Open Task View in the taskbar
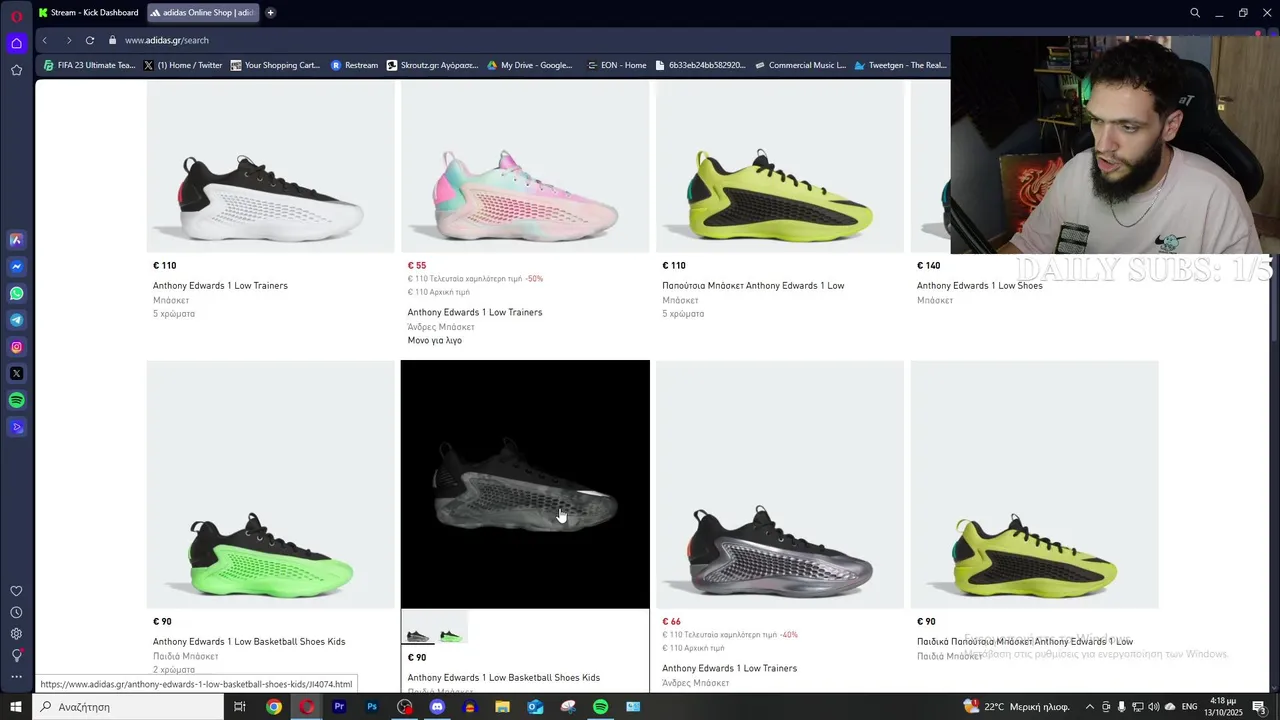 (x=240, y=707)
